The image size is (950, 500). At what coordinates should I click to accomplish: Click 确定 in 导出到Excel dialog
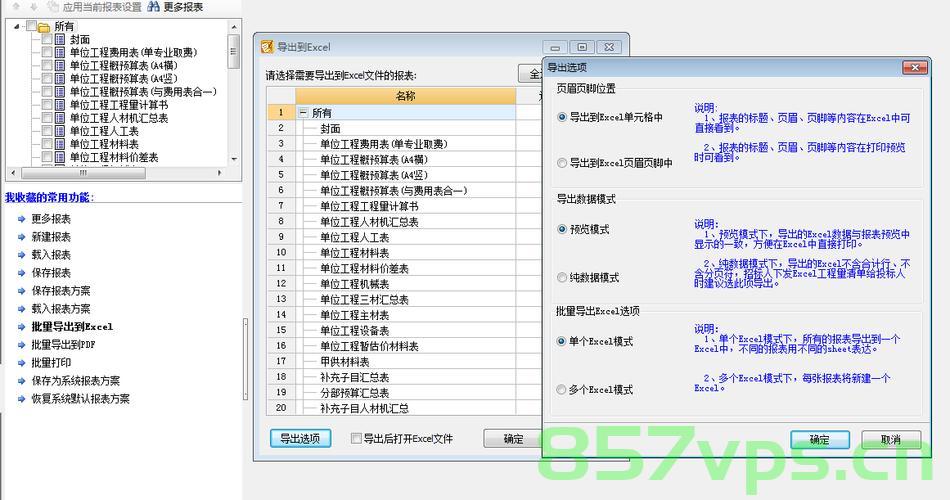[513, 438]
